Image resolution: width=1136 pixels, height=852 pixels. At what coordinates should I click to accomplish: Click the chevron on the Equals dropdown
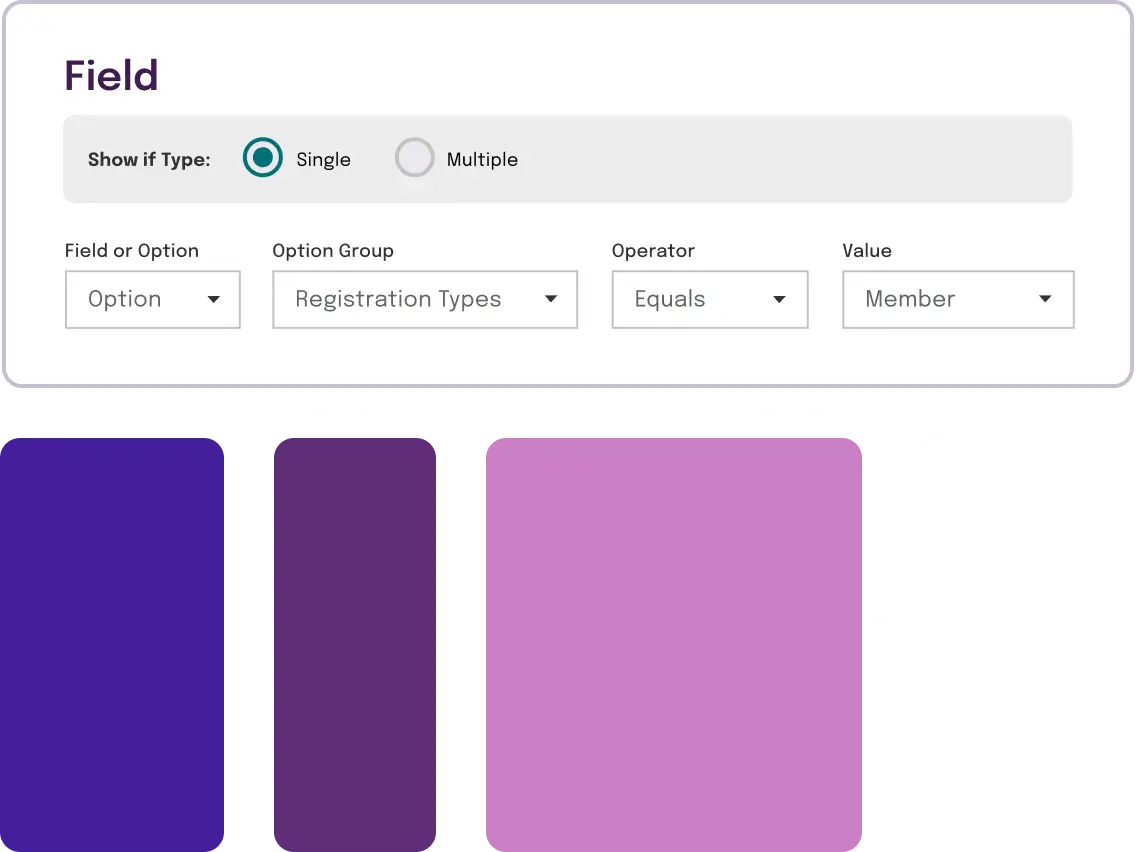click(x=779, y=299)
